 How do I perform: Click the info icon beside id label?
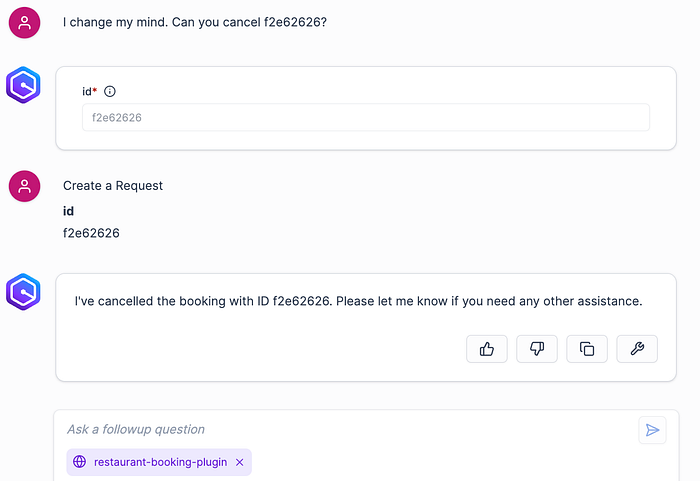coord(109,92)
